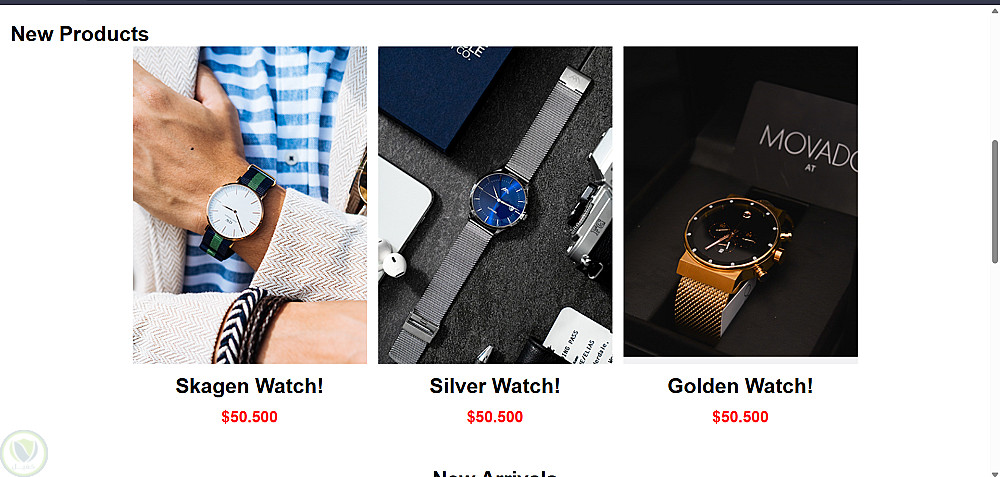The height and width of the screenshot is (477, 1000).
Task: Open the Silver Watch product photo
Action: click(x=495, y=205)
